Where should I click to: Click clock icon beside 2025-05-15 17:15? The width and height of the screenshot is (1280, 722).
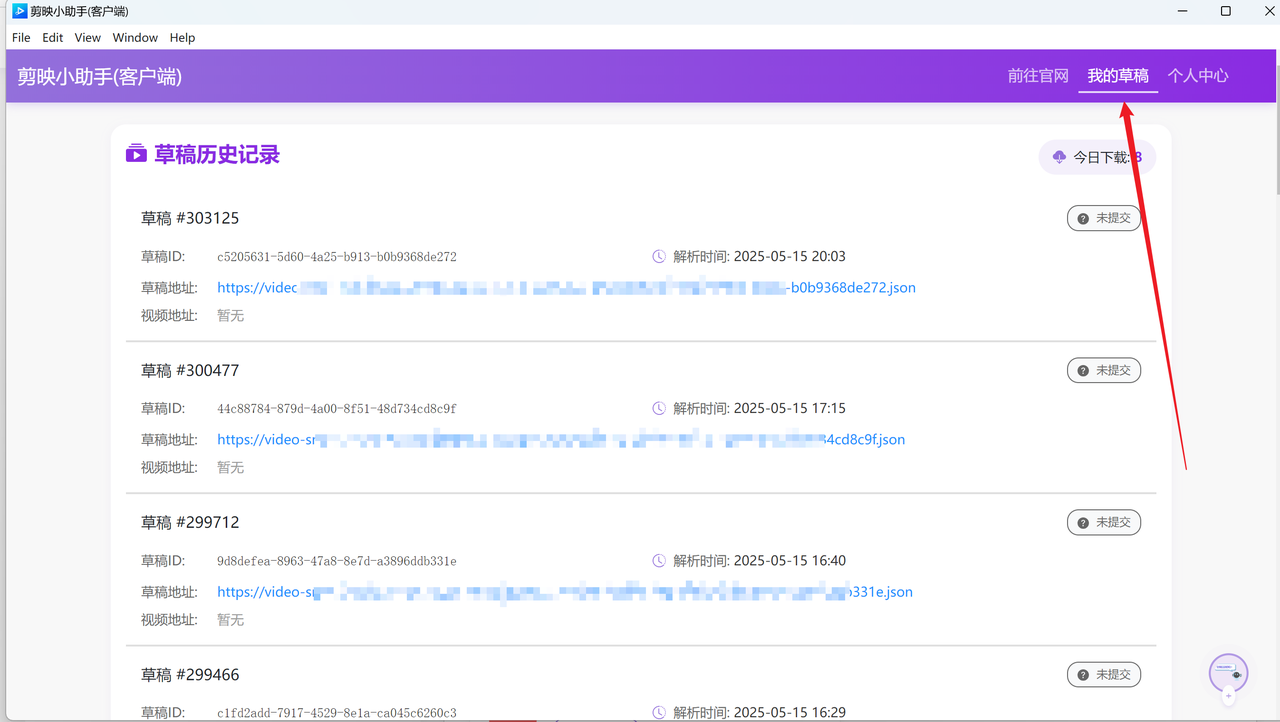point(659,409)
